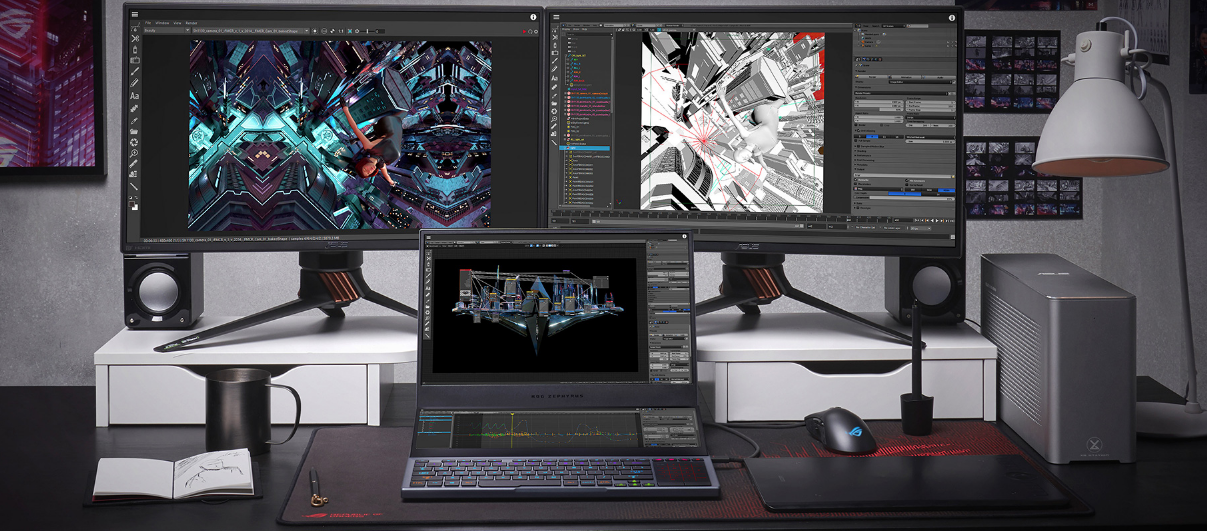This screenshot has width=1207, height=531.
Task: Select the pencil tool on the left monitor toolbar
Action: (134, 83)
